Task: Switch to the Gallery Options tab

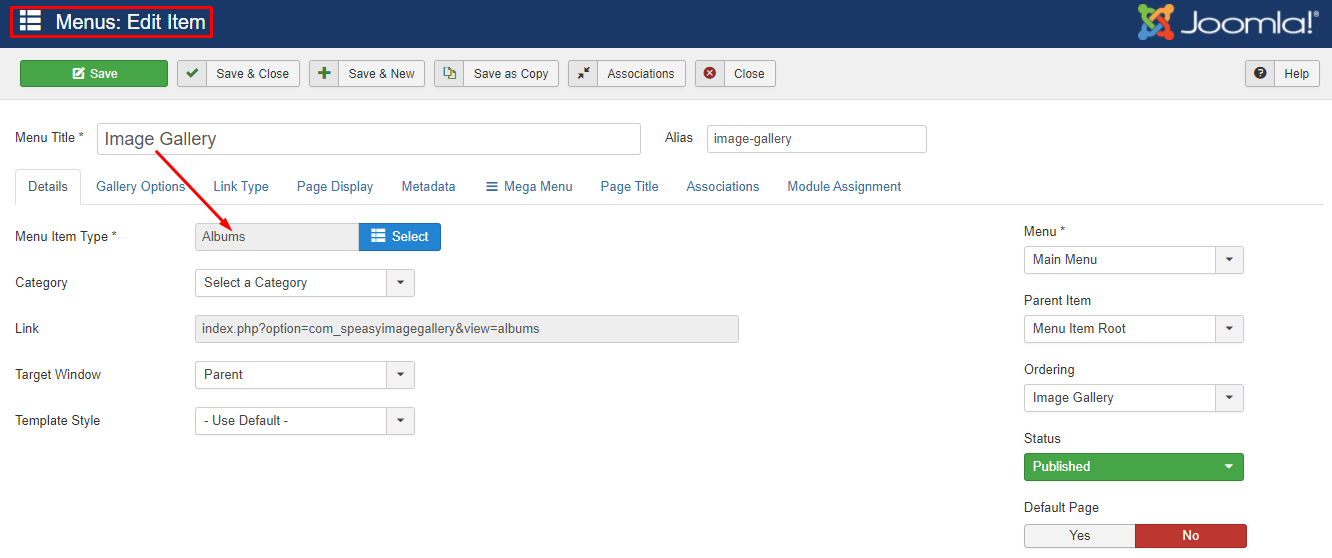Action: coord(141,187)
